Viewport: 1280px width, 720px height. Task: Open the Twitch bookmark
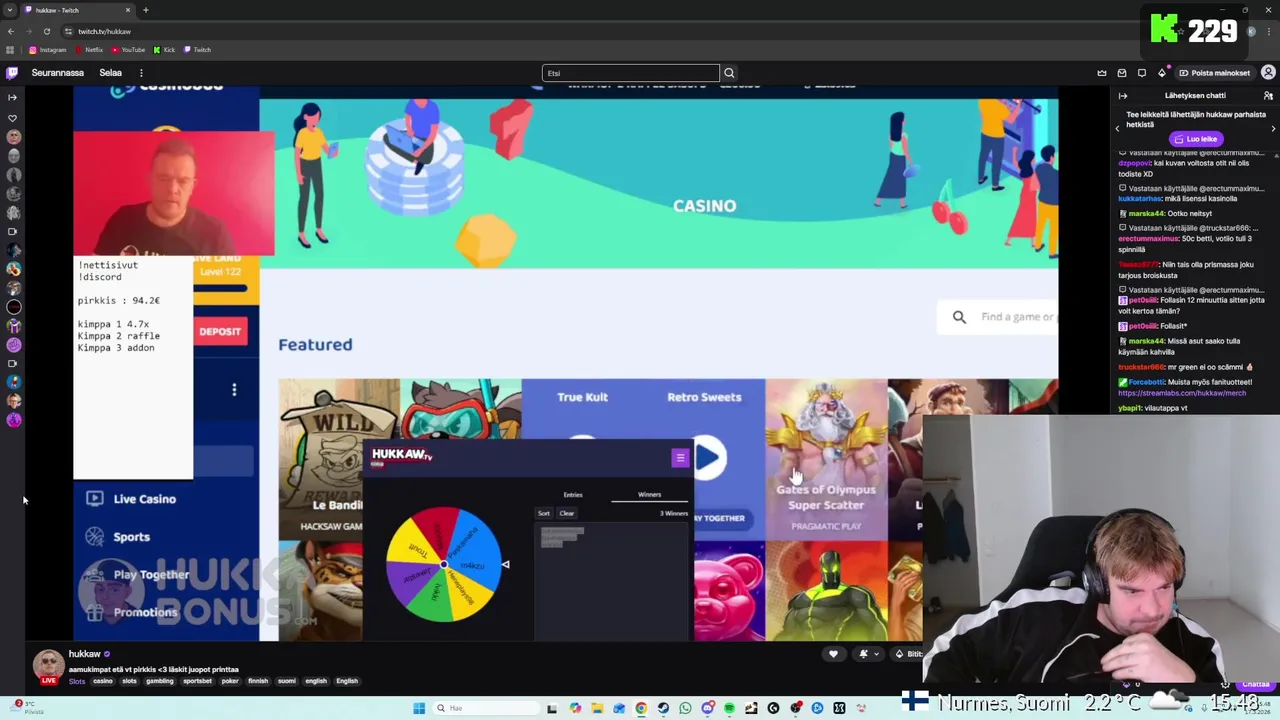coord(197,50)
